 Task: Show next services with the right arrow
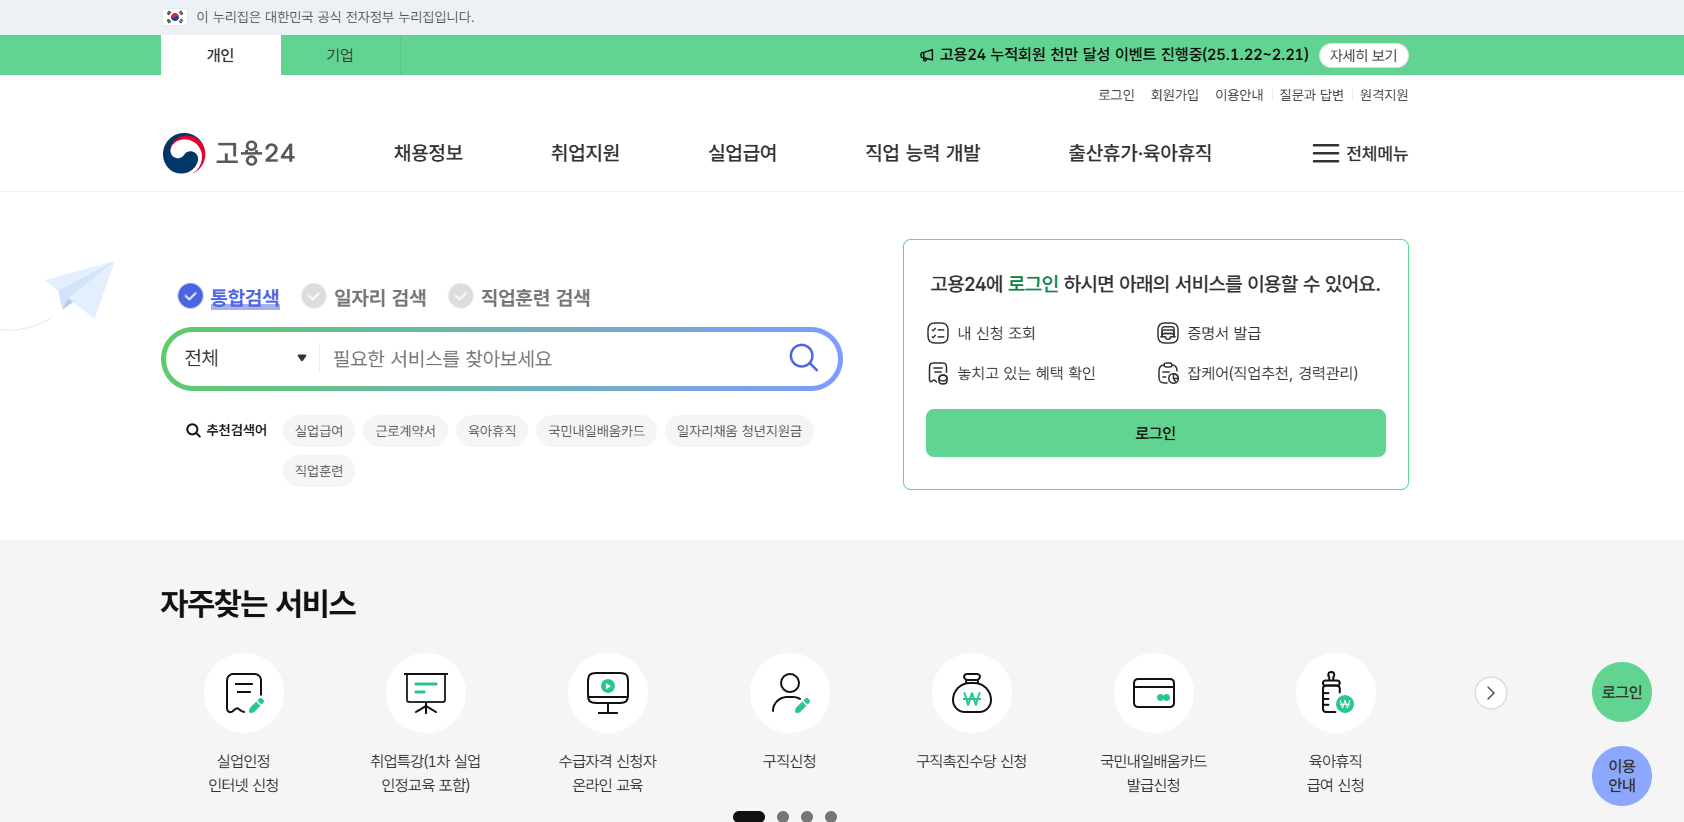point(1490,693)
